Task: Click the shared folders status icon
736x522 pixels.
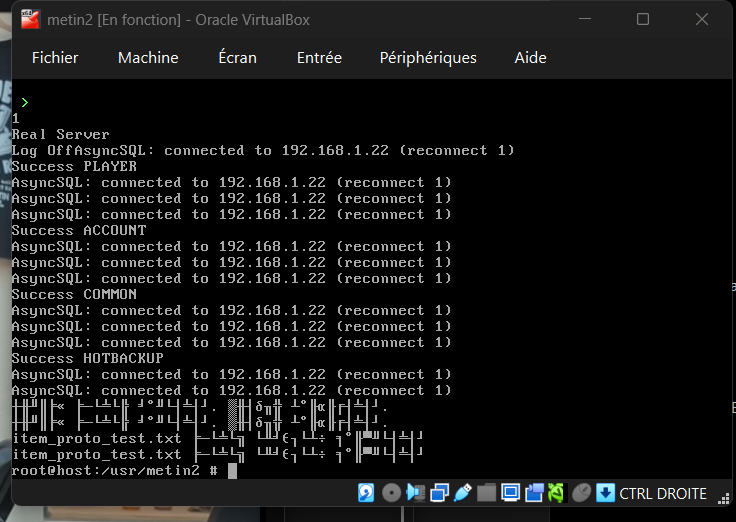Action: [x=486, y=493]
